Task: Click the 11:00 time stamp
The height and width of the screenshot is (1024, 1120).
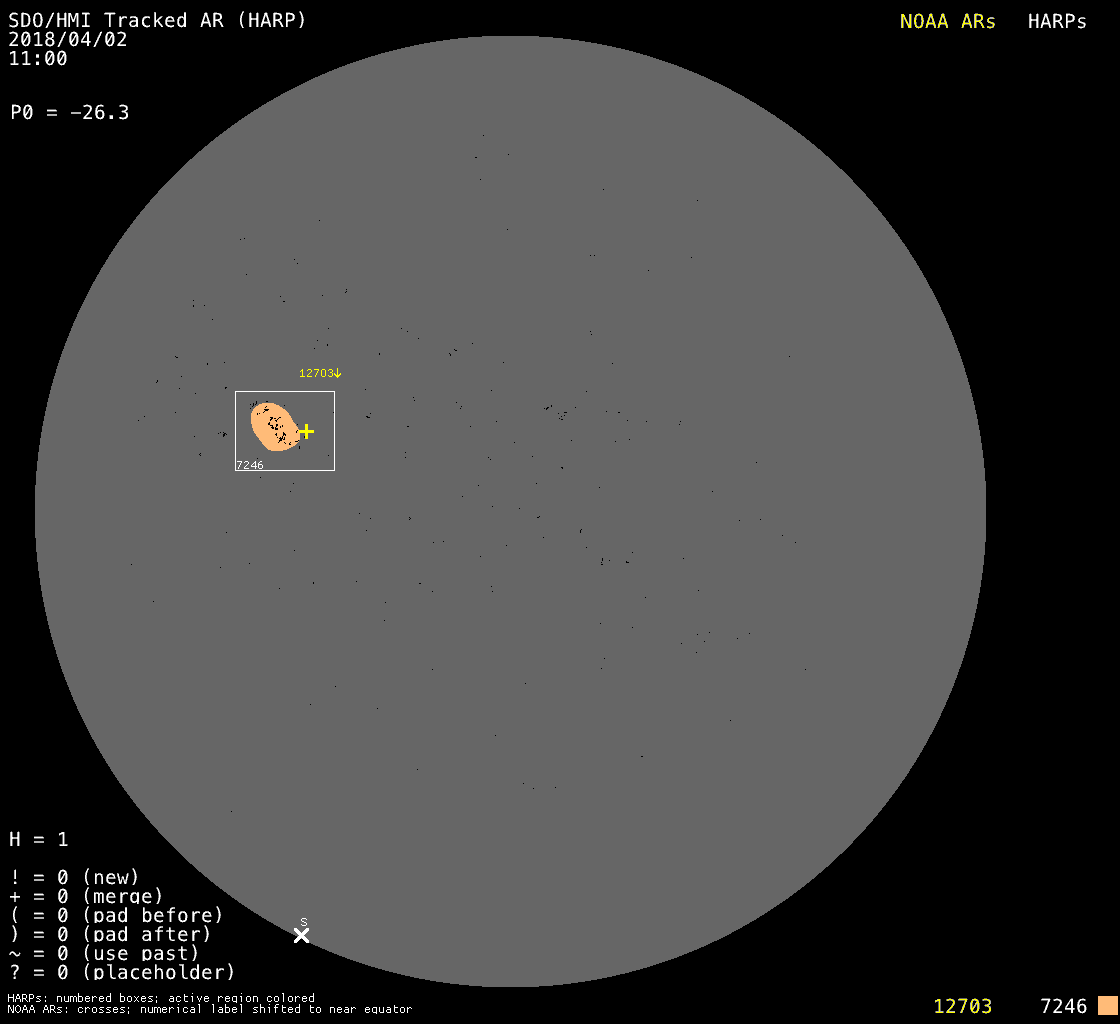Action: 38,59
